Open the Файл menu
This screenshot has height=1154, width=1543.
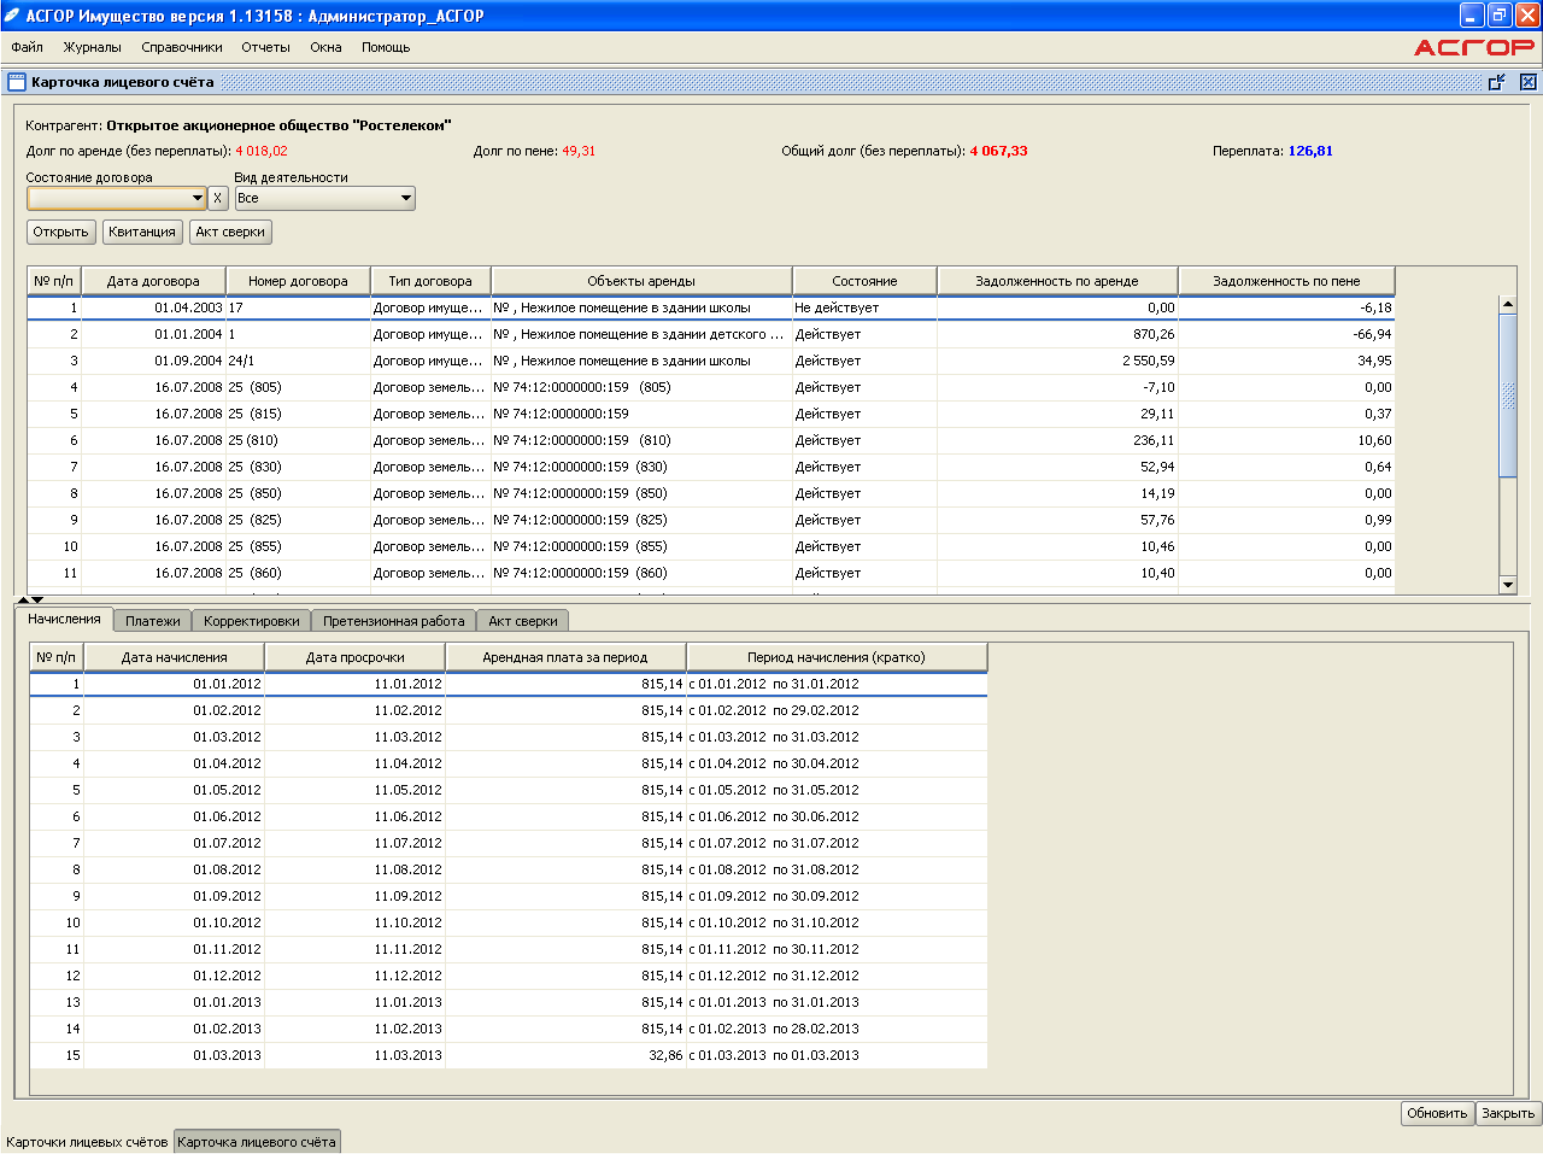tap(27, 47)
